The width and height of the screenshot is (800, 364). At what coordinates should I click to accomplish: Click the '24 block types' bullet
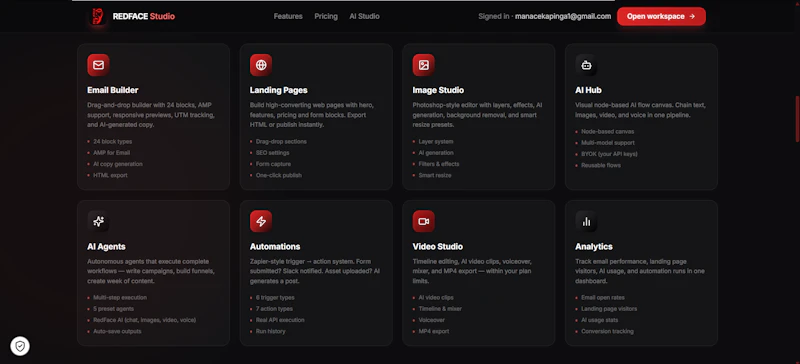coord(109,141)
